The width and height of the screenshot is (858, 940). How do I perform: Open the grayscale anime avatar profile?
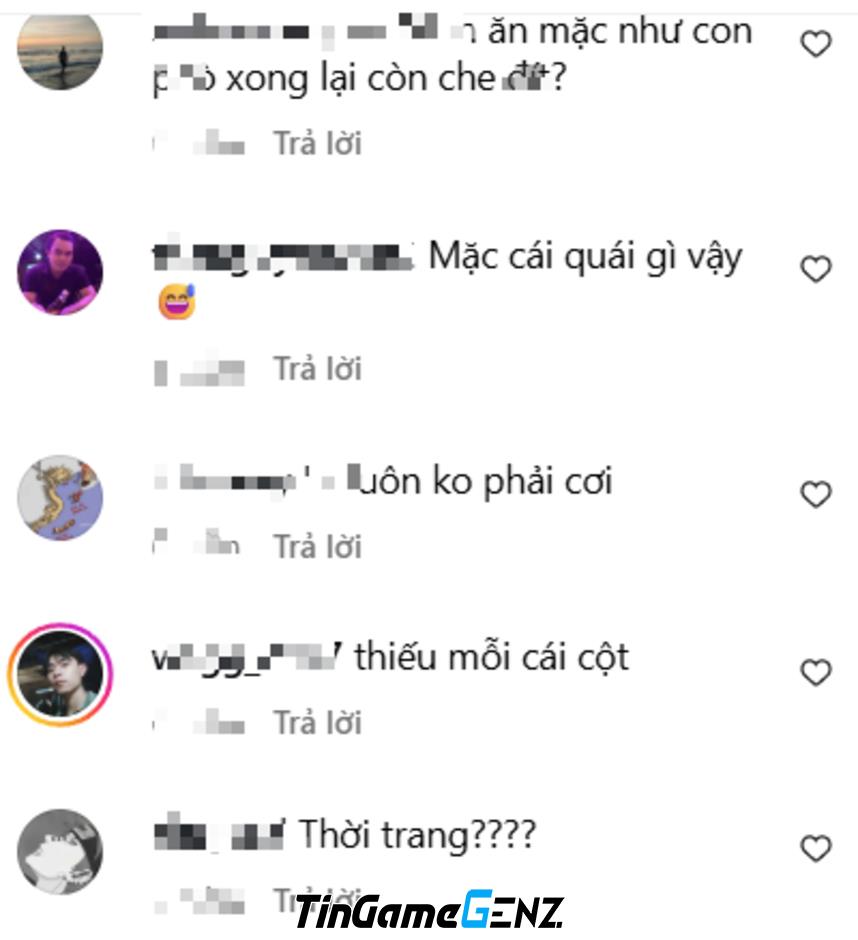pyautogui.click(x=60, y=851)
